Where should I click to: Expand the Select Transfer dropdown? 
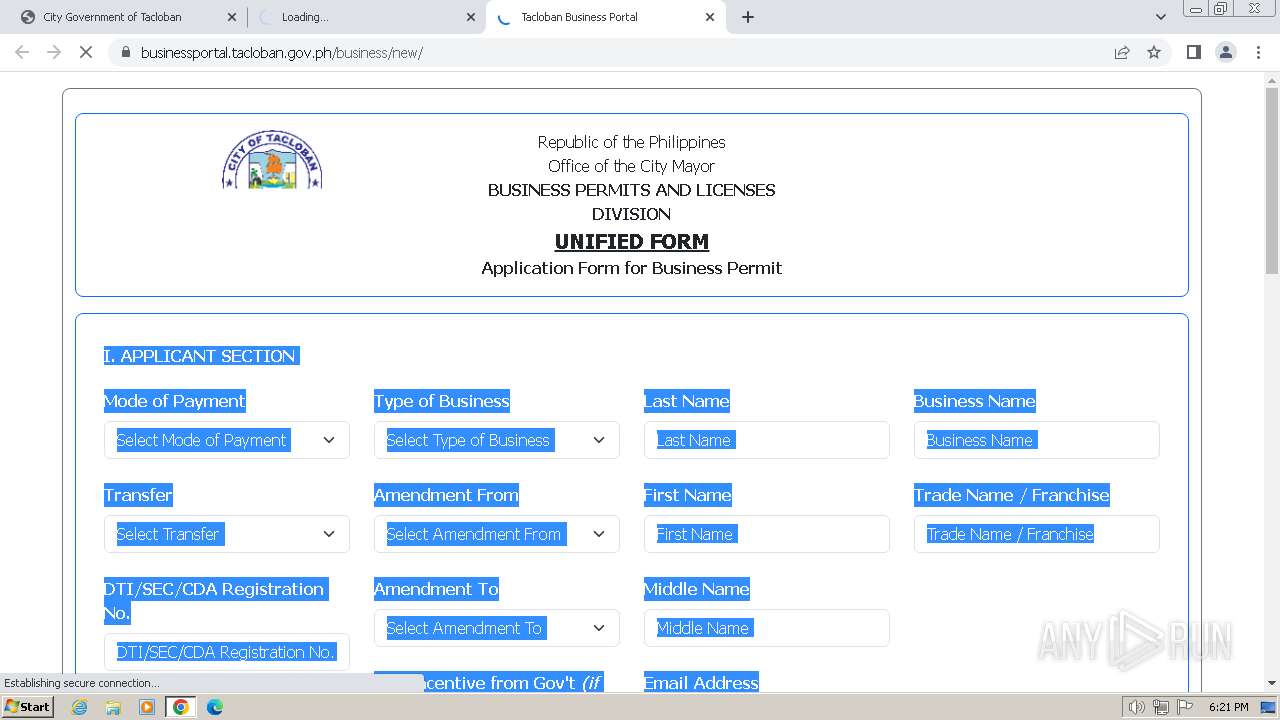point(227,534)
